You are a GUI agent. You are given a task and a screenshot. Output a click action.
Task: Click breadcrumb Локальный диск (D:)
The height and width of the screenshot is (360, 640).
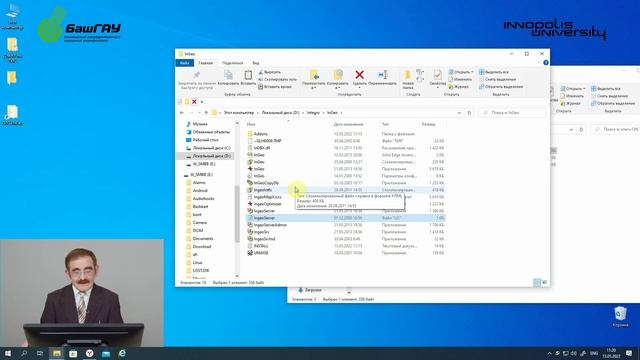click(x=280, y=113)
